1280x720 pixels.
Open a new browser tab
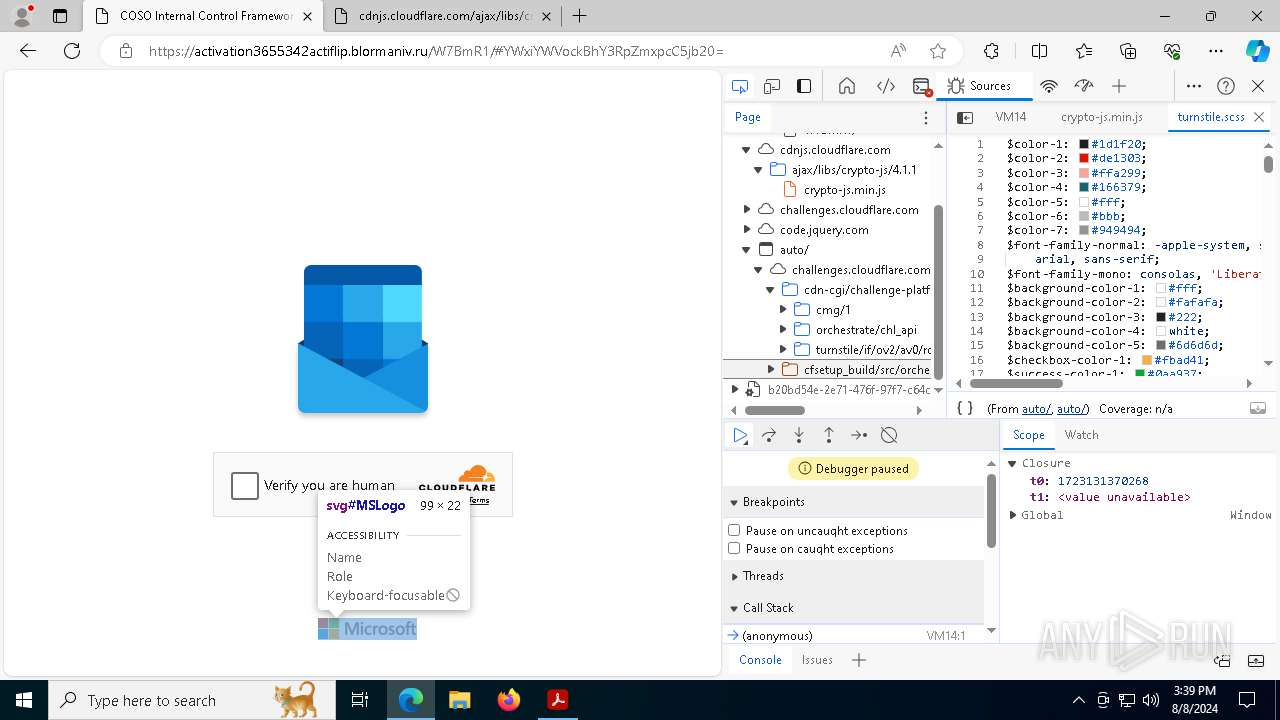click(x=579, y=16)
